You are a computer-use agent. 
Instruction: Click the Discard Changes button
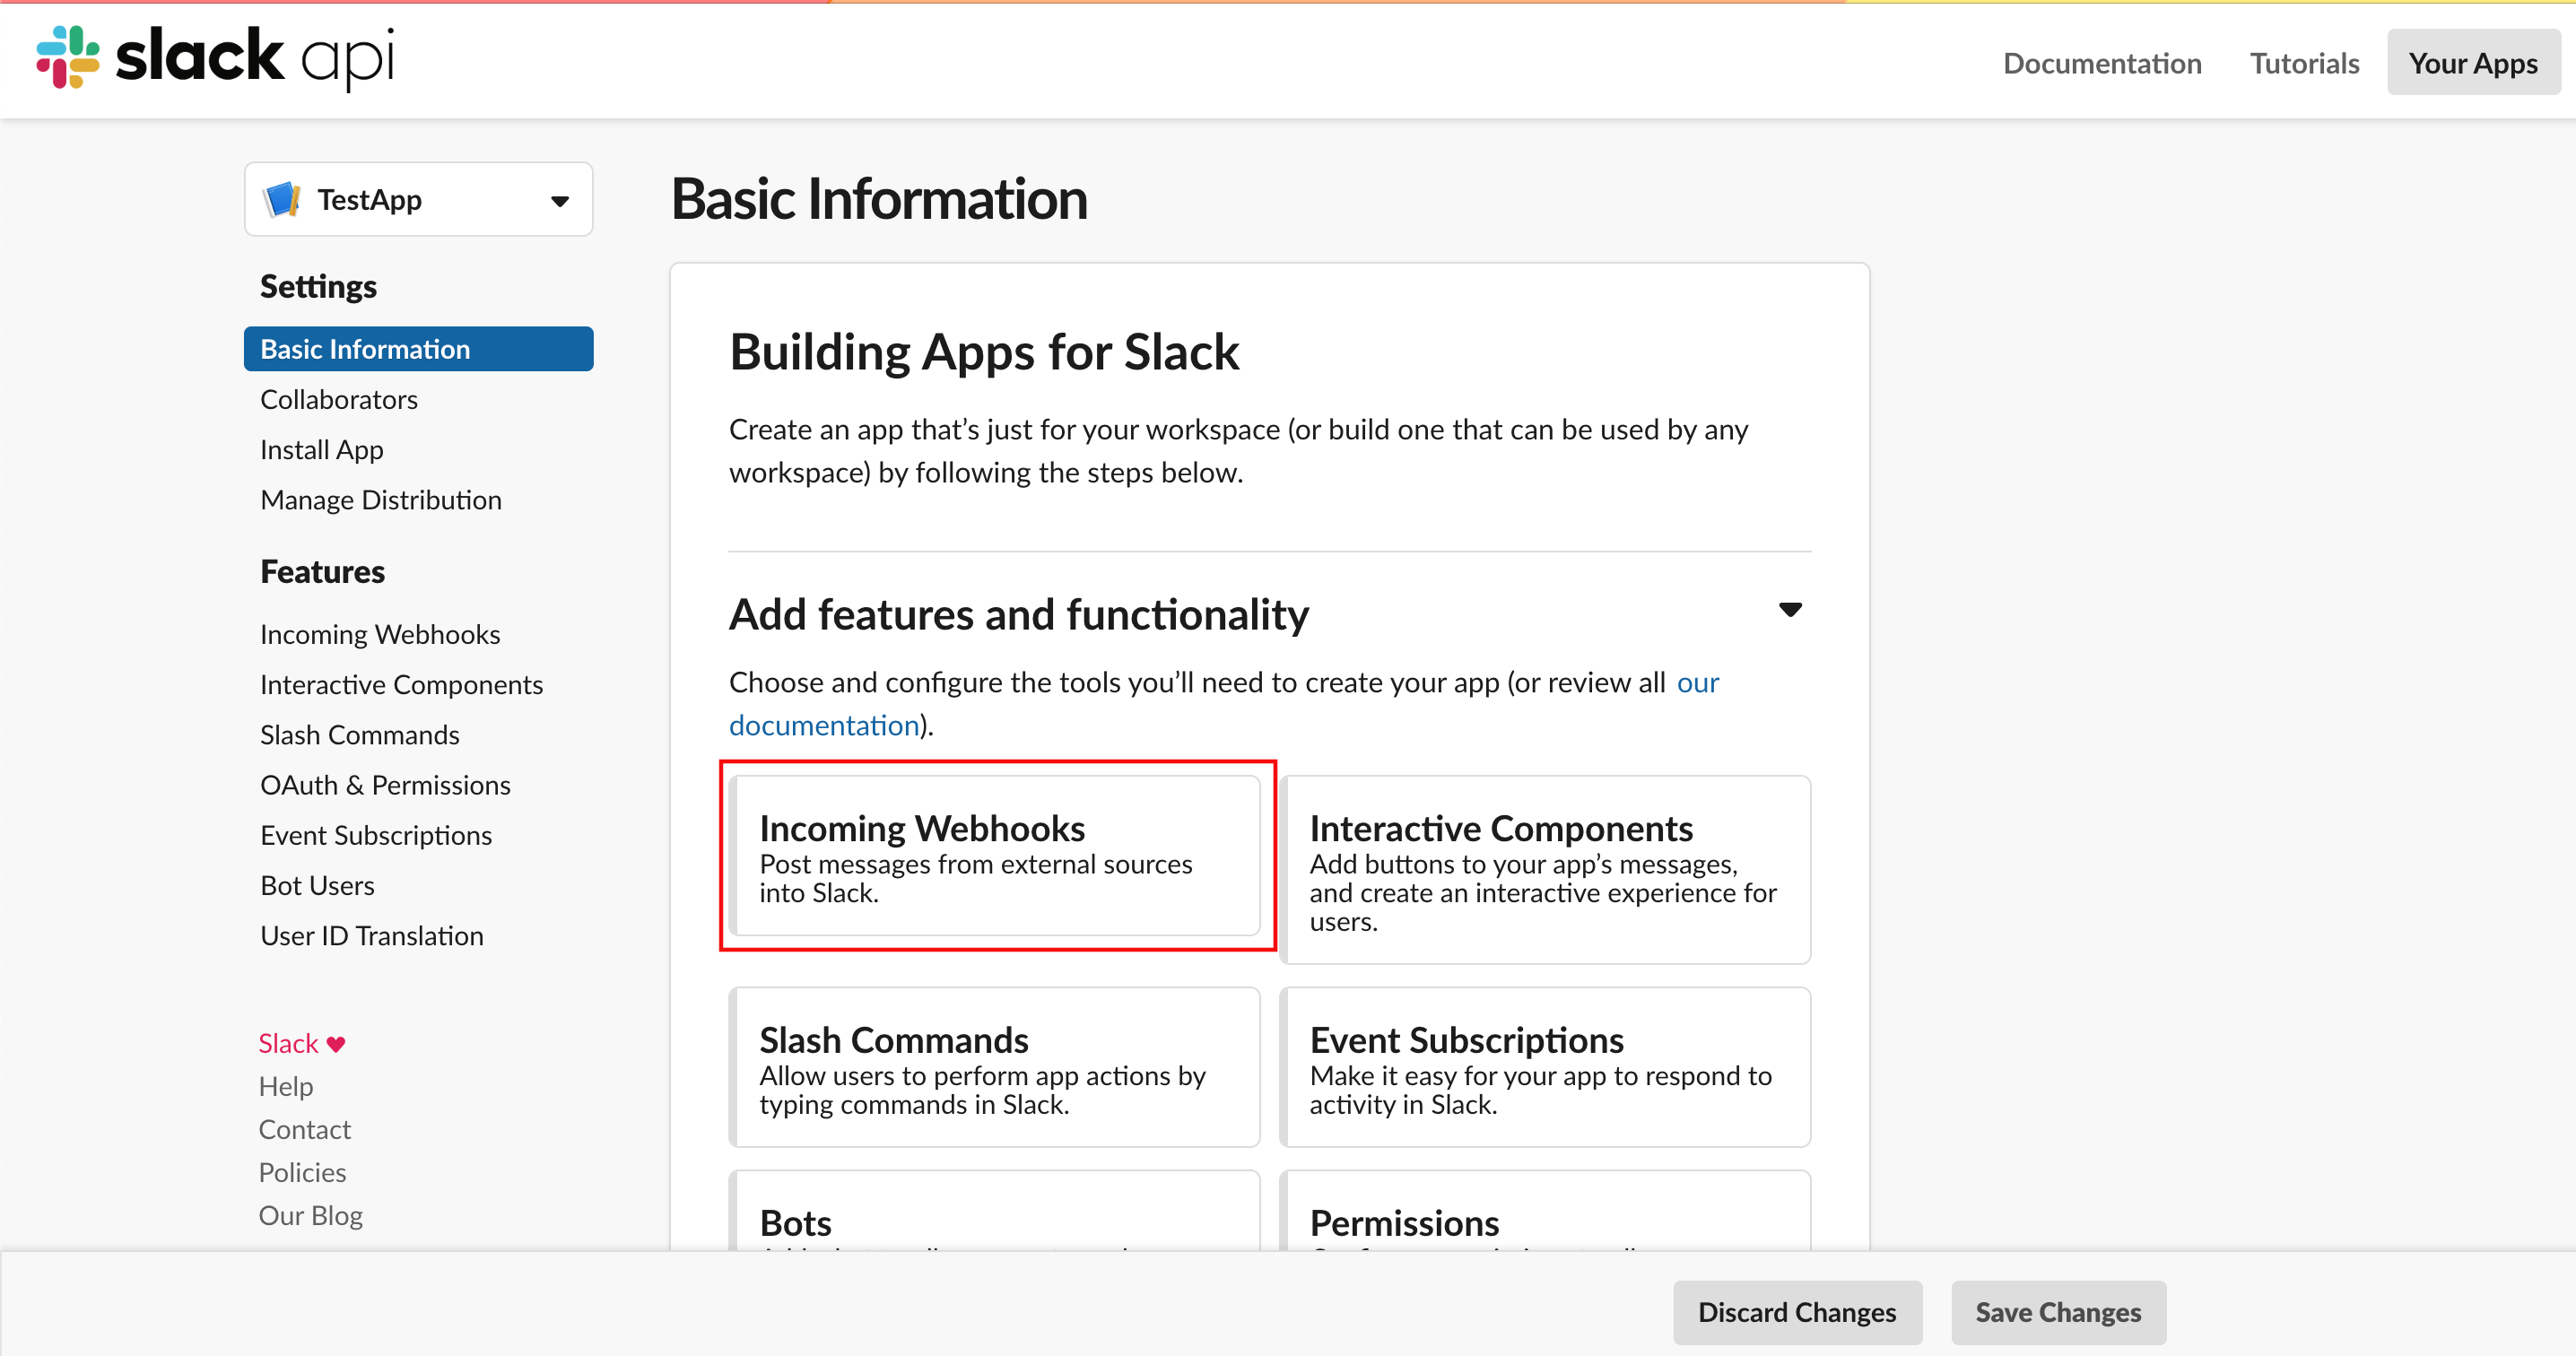1797,1310
